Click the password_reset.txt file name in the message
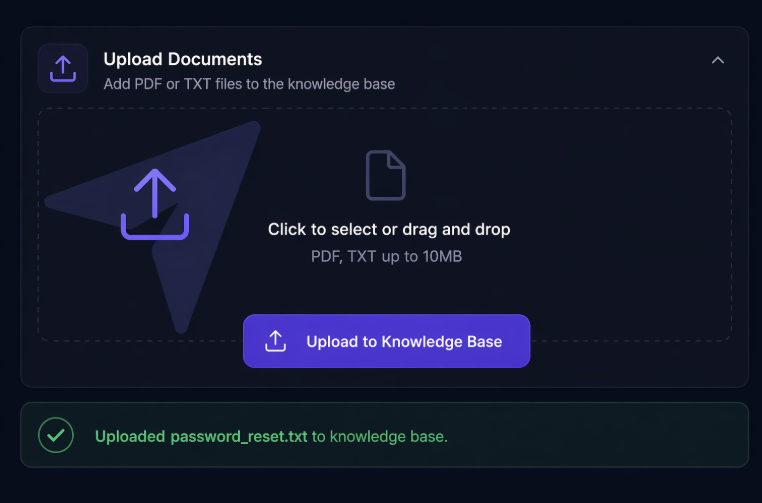The image size is (762, 503). coord(239,436)
